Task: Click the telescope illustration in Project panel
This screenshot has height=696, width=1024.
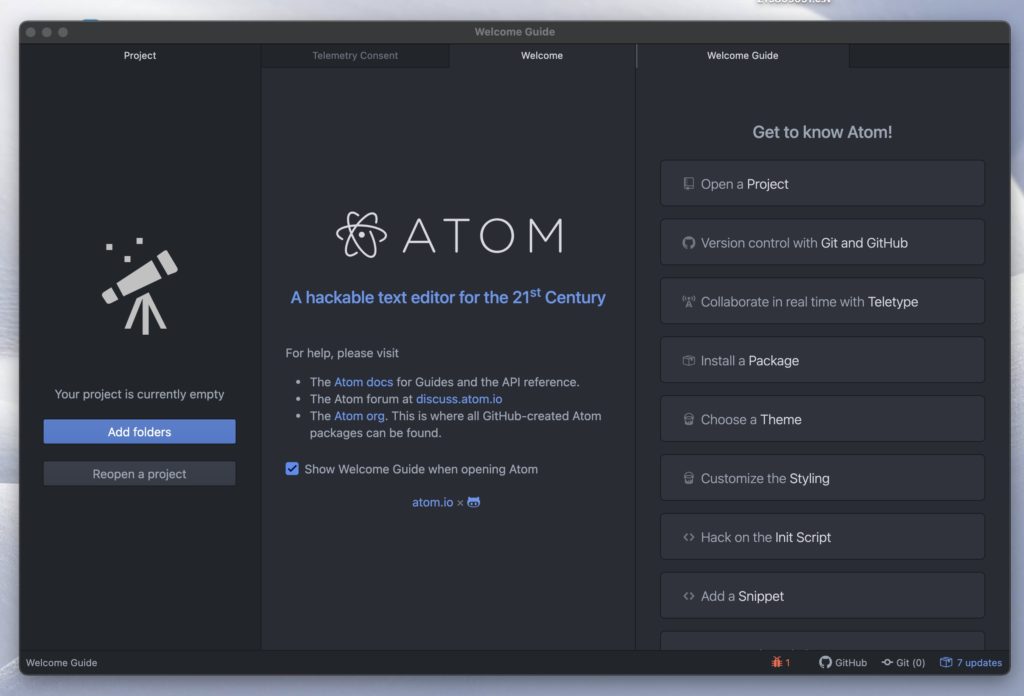Action: click(140, 286)
